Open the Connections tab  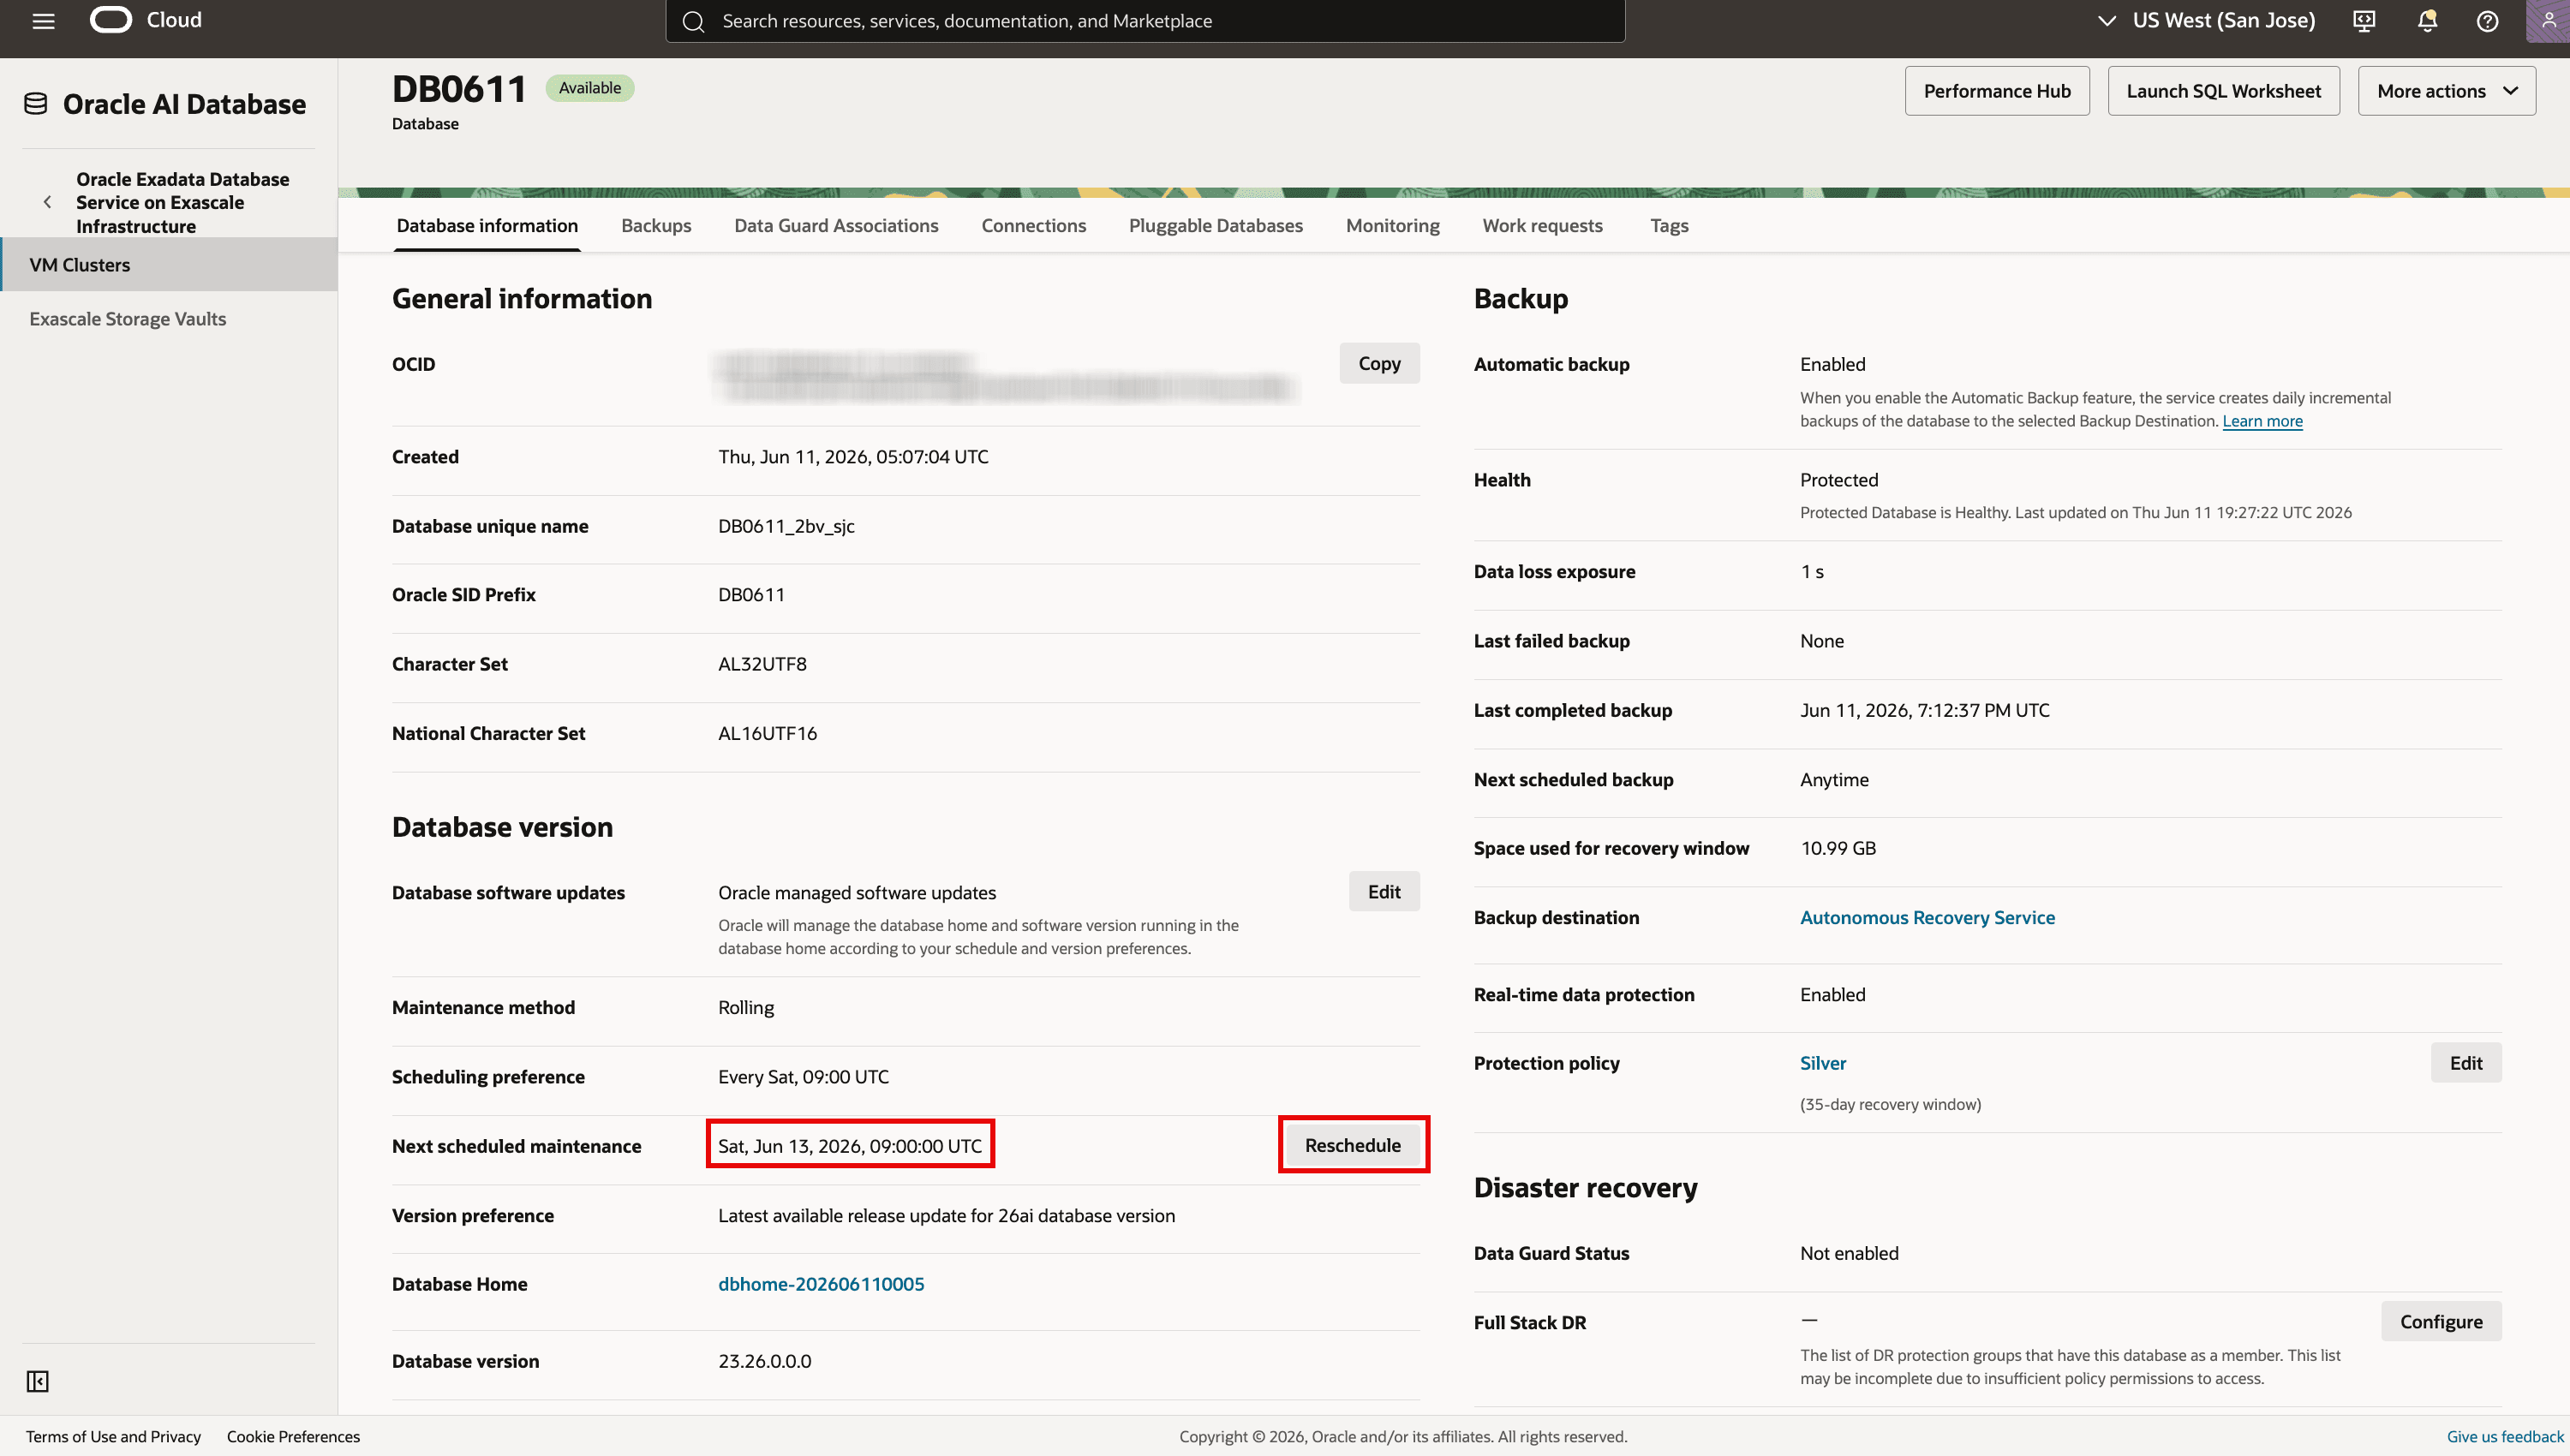coord(1033,225)
